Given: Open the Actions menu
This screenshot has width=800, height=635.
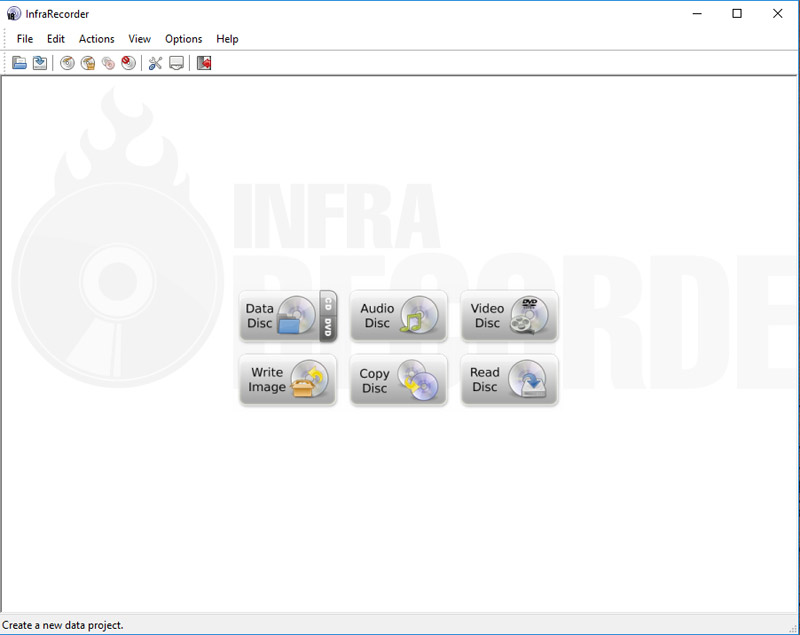Looking at the screenshot, I should (96, 39).
